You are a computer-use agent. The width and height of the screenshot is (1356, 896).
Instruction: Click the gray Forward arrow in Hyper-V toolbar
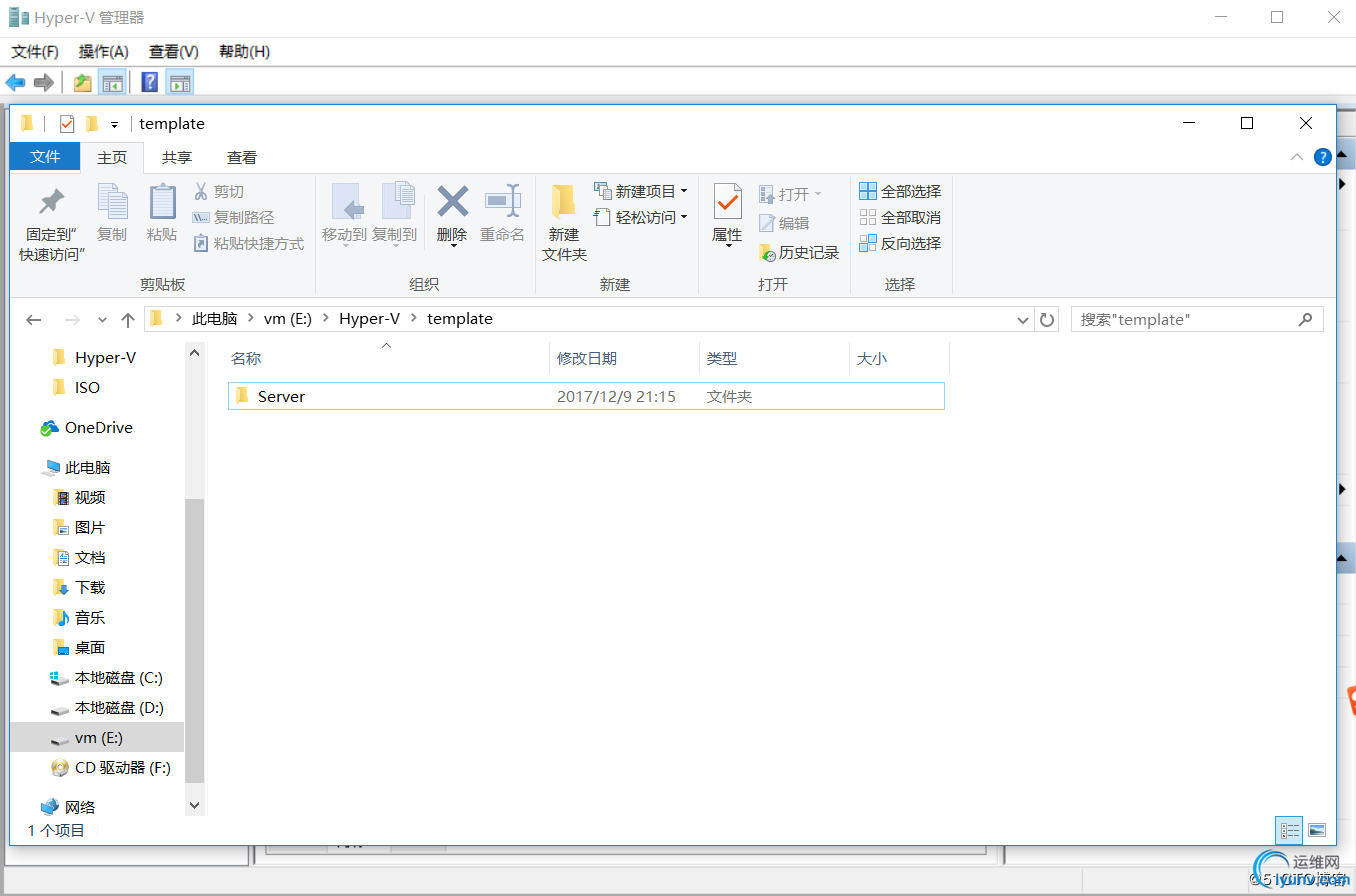(x=43, y=83)
